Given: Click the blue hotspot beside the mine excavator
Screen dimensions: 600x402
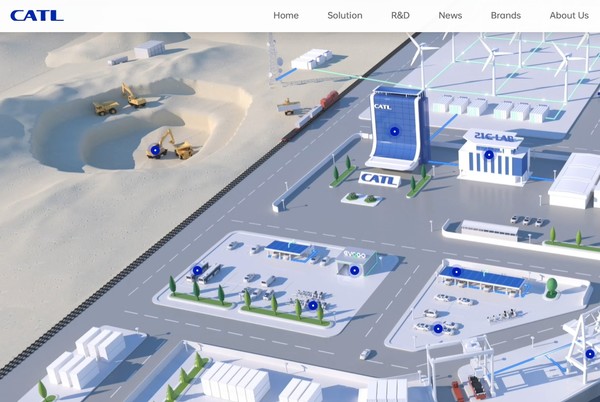Looking at the screenshot, I should [155, 150].
